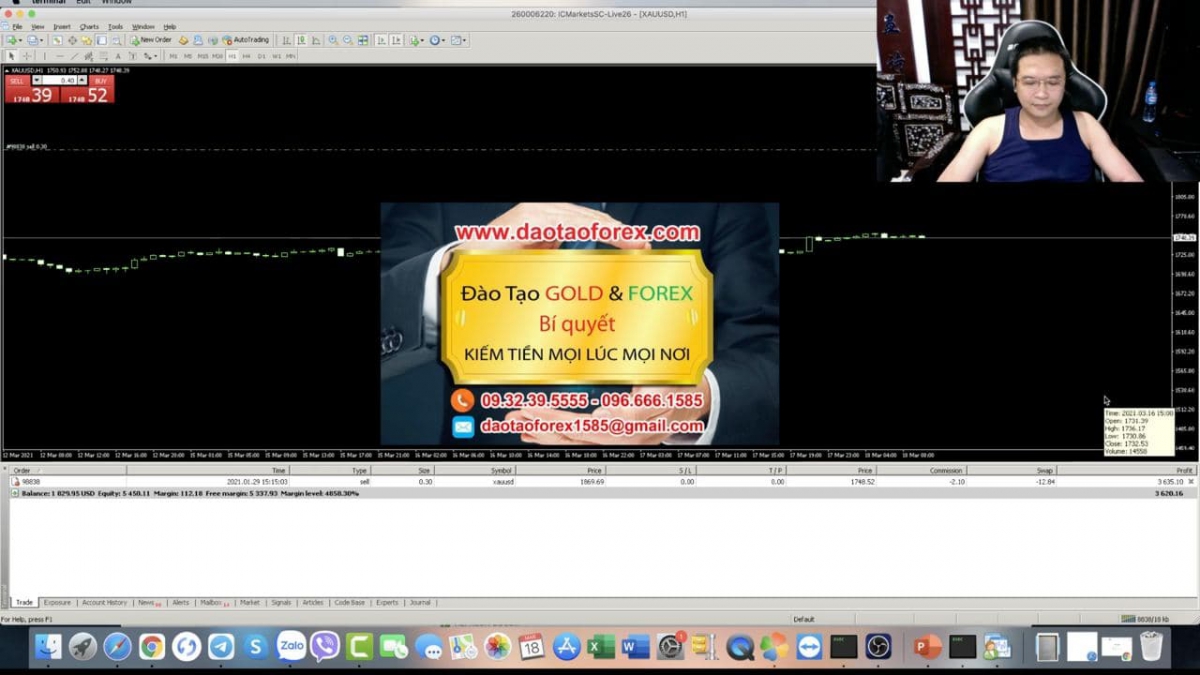The height and width of the screenshot is (675, 1200).
Task: Switch to the Experts tab
Action: pos(387,602)
